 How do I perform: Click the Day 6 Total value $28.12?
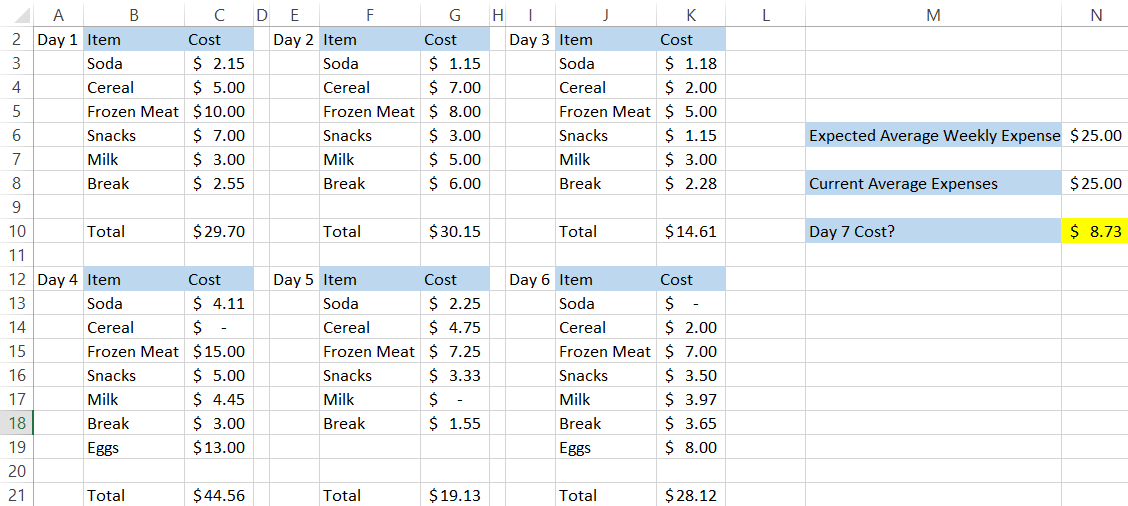click(x=690, y=495)
